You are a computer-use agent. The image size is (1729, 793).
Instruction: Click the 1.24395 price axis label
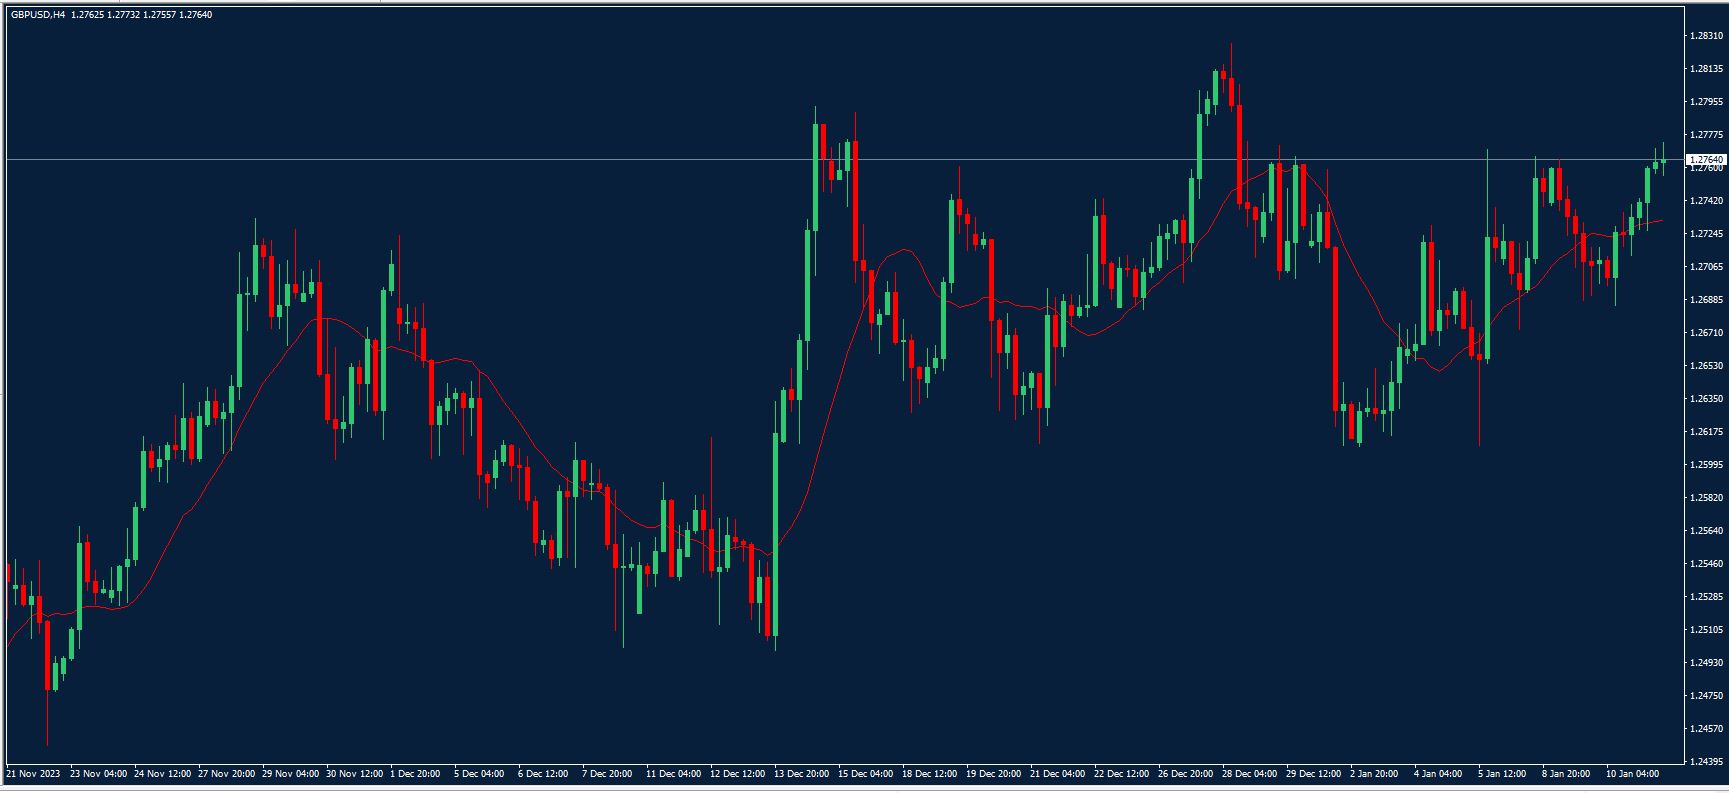tap(1706, 762)
